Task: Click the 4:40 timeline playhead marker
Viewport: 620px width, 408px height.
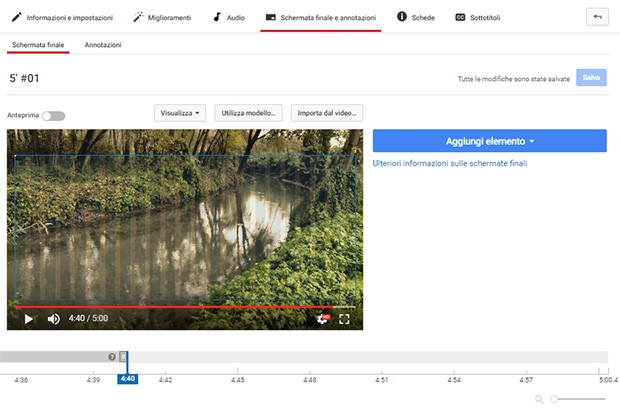Action: point(128,379)
